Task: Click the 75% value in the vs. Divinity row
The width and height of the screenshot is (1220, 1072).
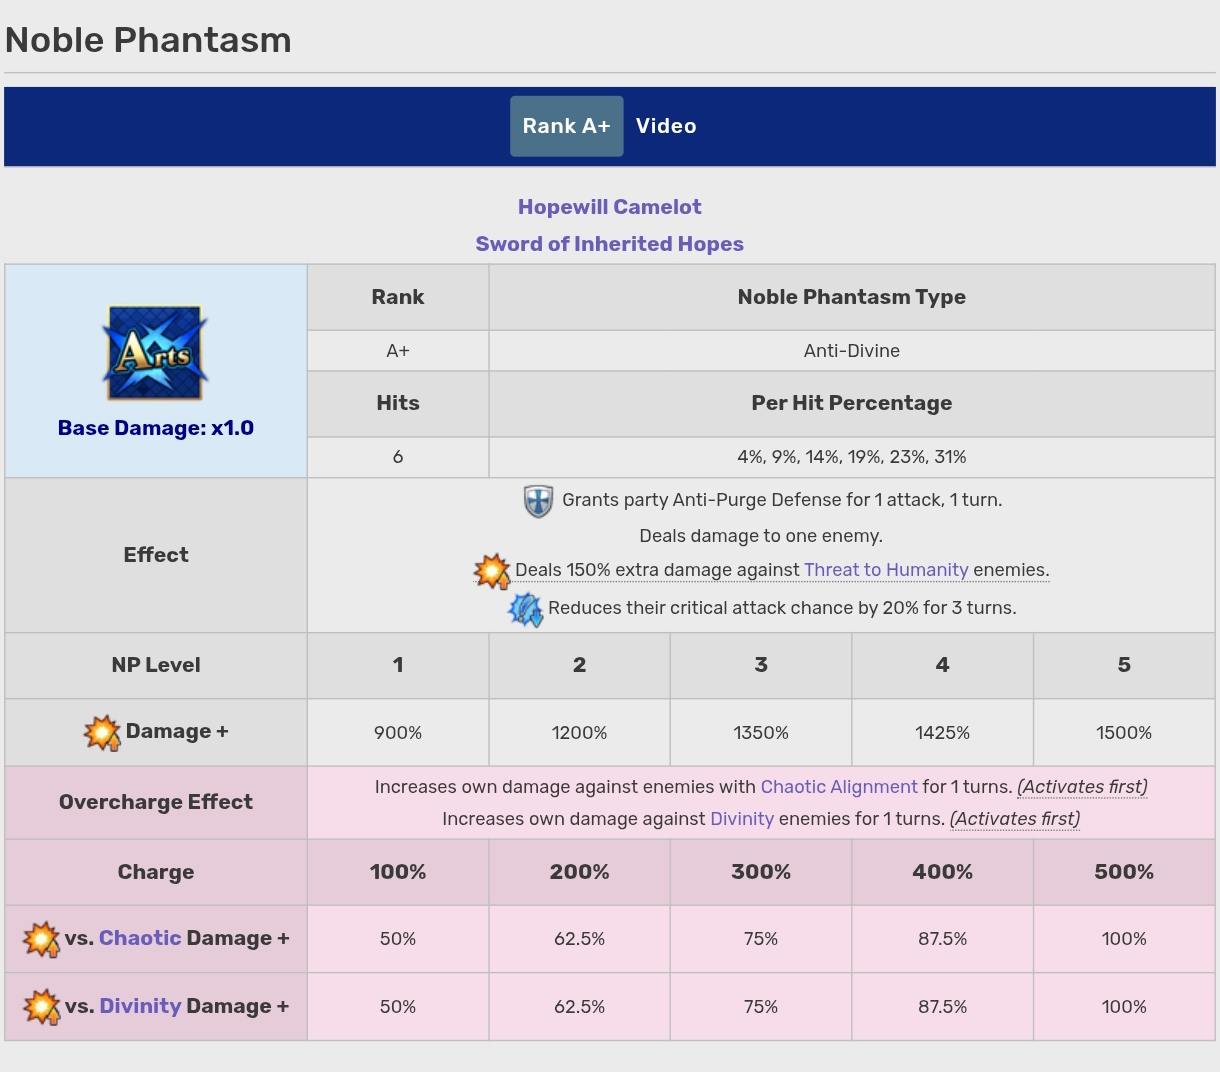Action: (x=761, y=1007)
